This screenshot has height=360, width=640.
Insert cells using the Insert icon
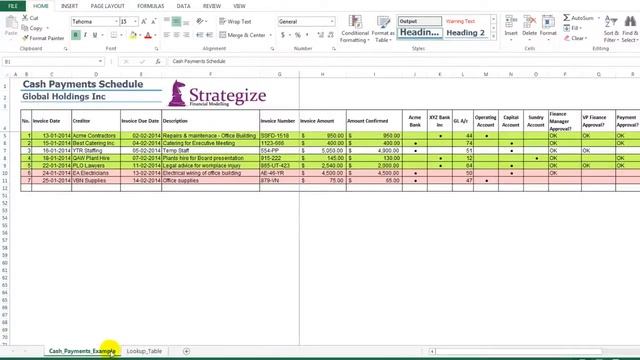[511, 21]
